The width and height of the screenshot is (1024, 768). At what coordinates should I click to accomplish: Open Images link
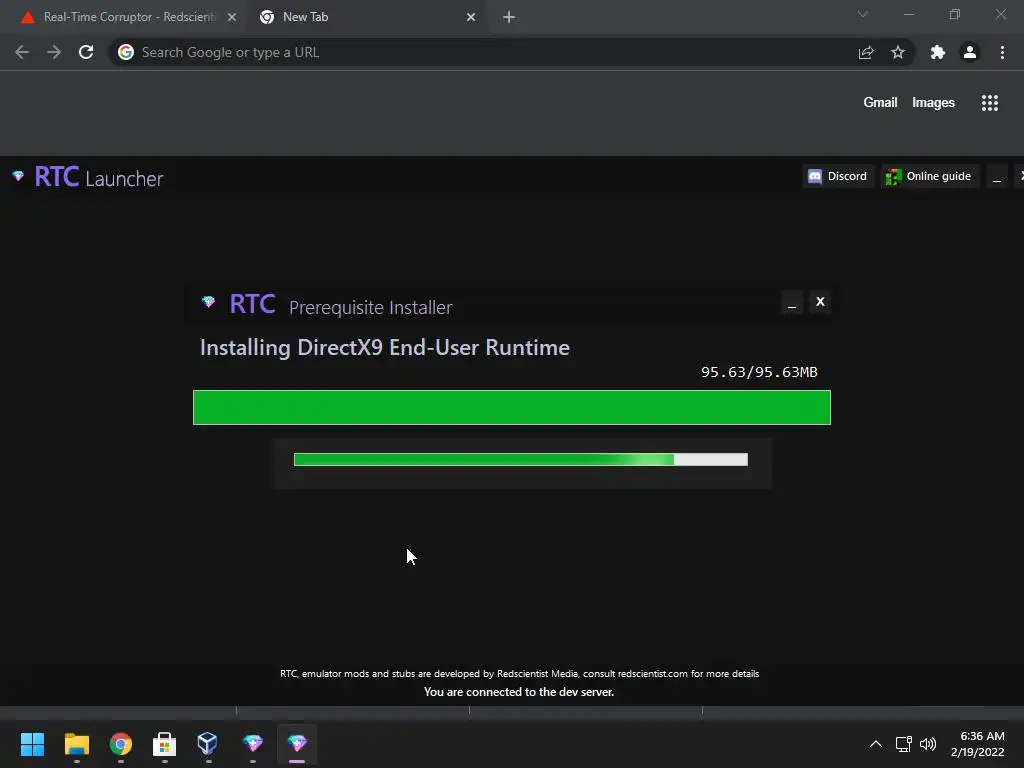pos(933,103)
